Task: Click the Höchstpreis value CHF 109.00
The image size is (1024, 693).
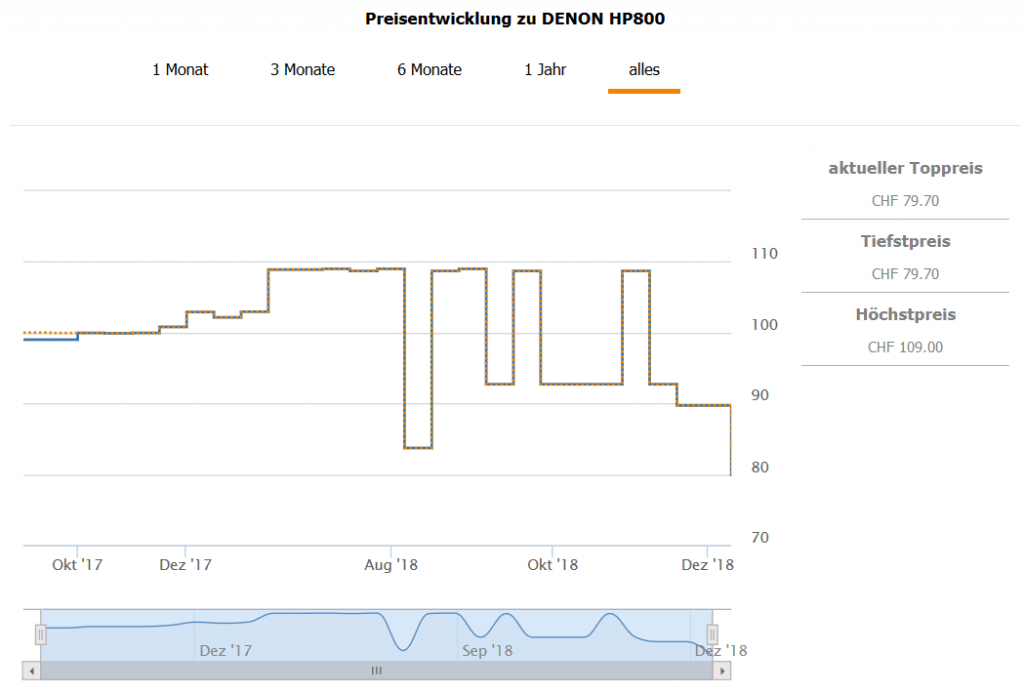Action: (x=905, y=347)
